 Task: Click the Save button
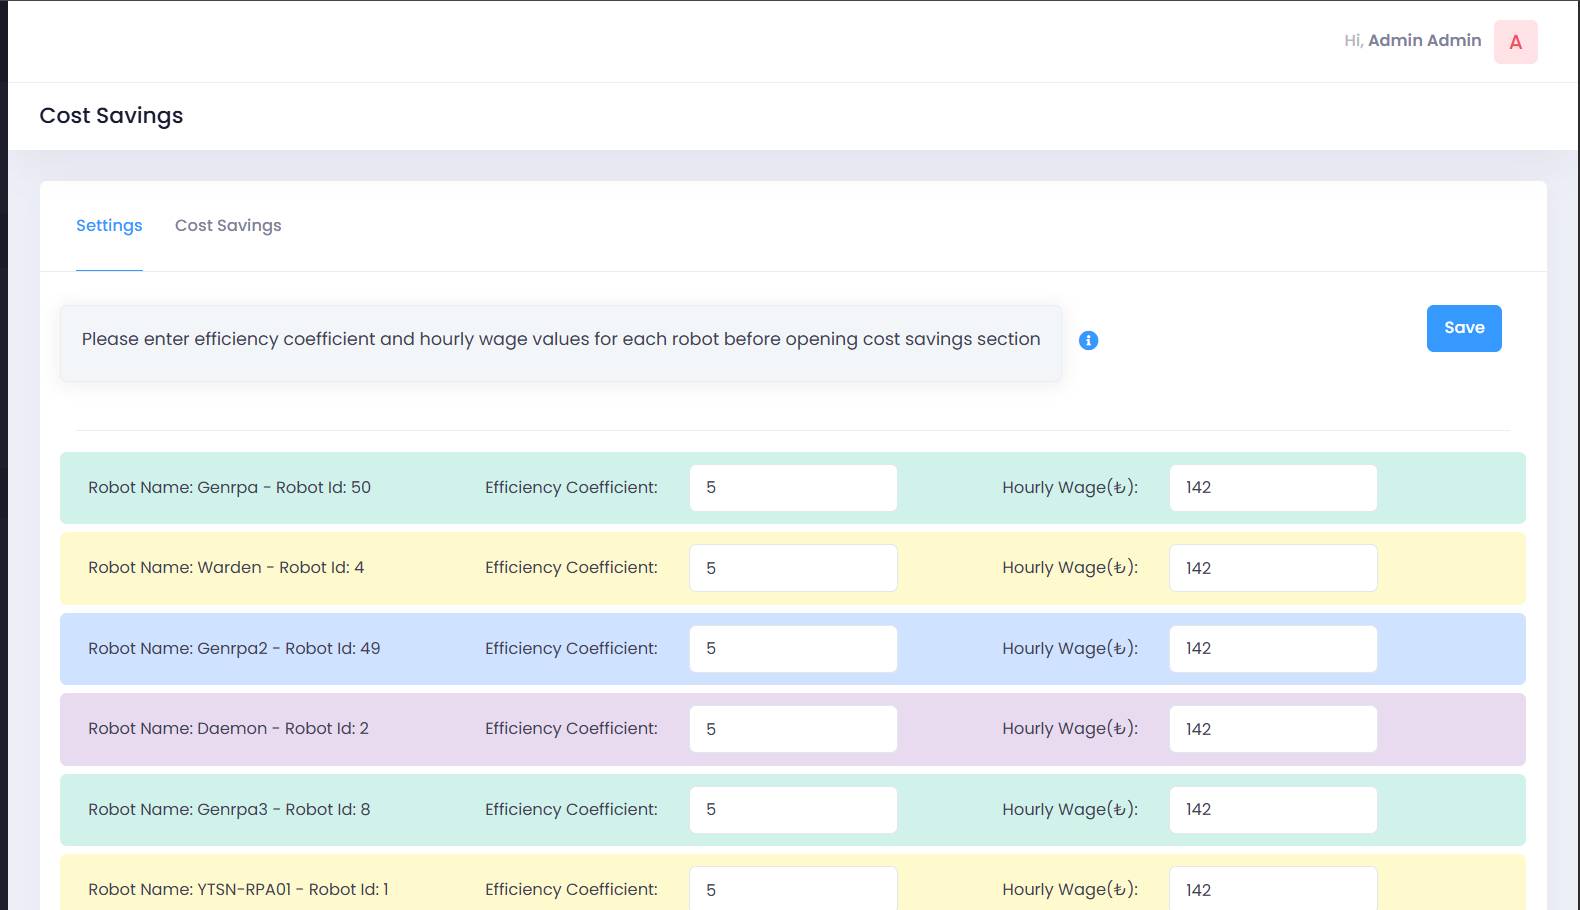click(x=1464, y=328)
